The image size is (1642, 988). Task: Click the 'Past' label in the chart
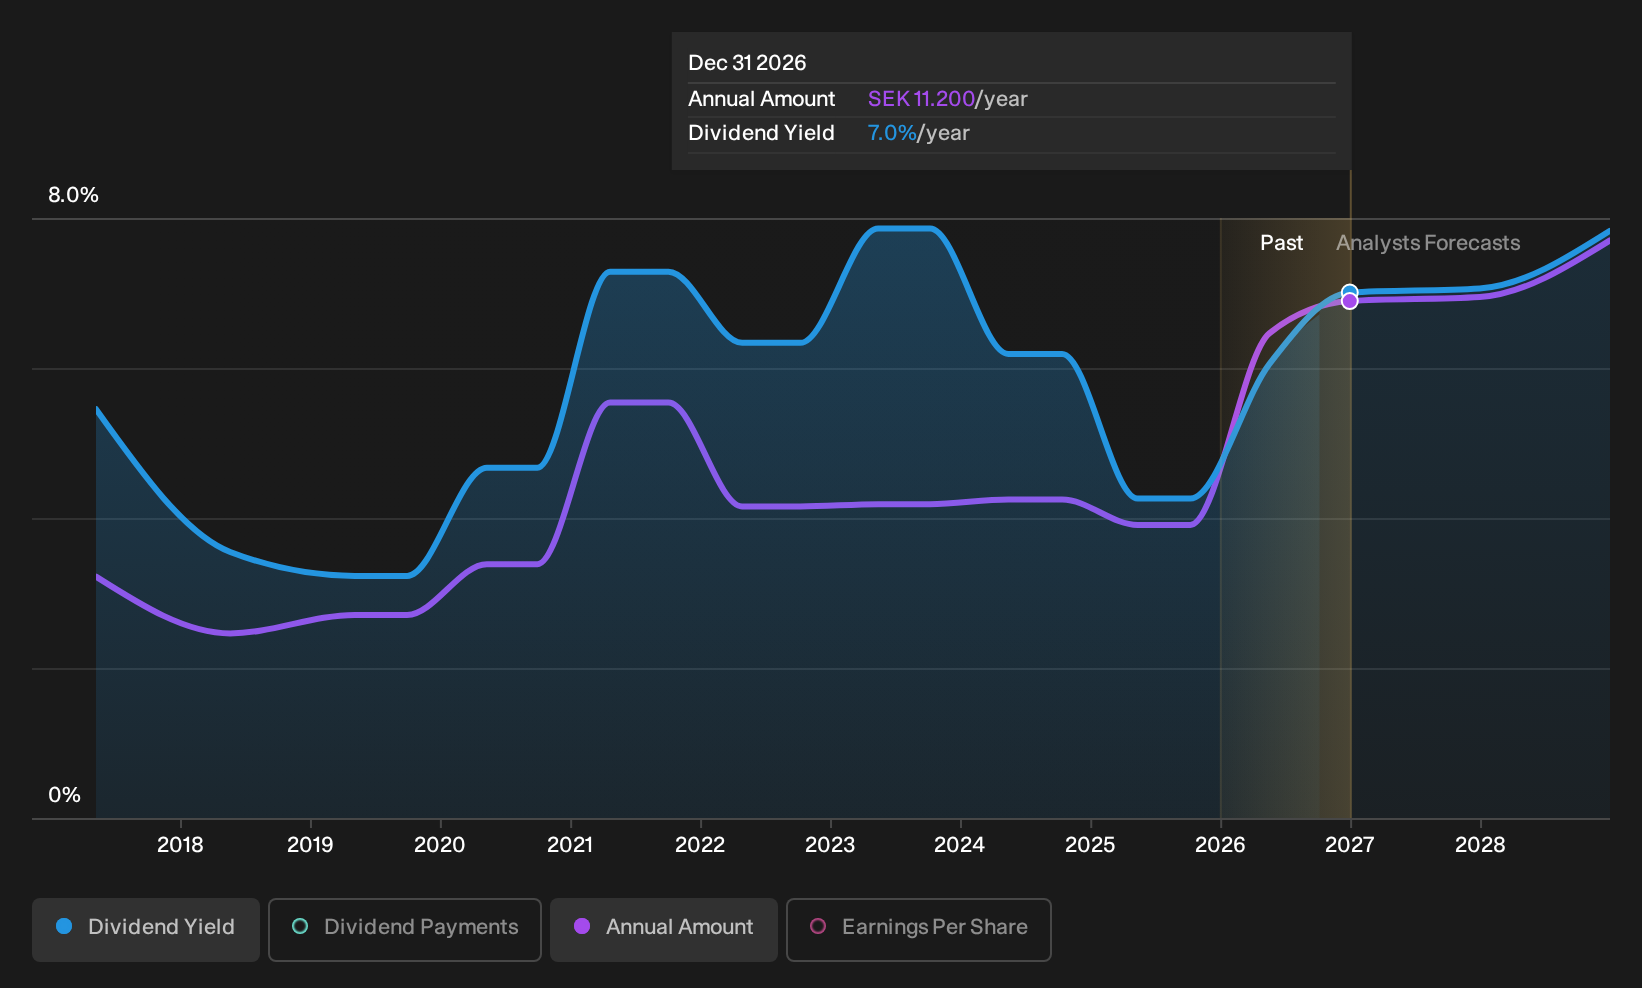pos(1281,243)
